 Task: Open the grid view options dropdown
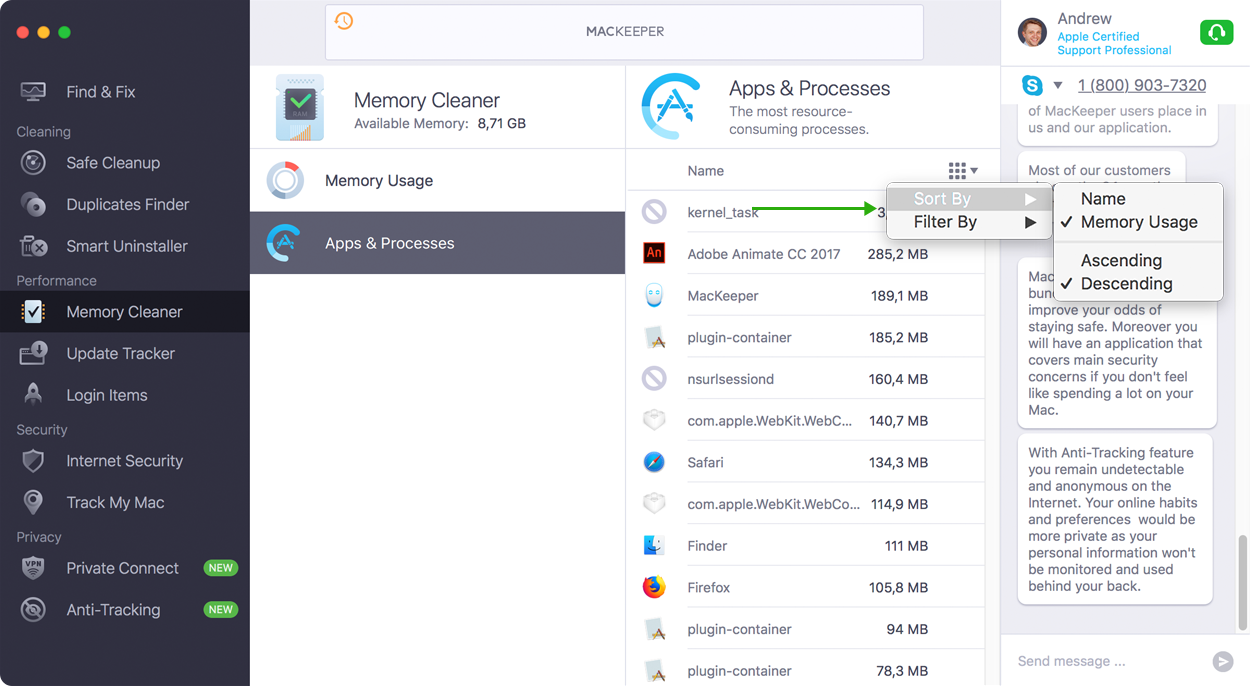(963, 171)
